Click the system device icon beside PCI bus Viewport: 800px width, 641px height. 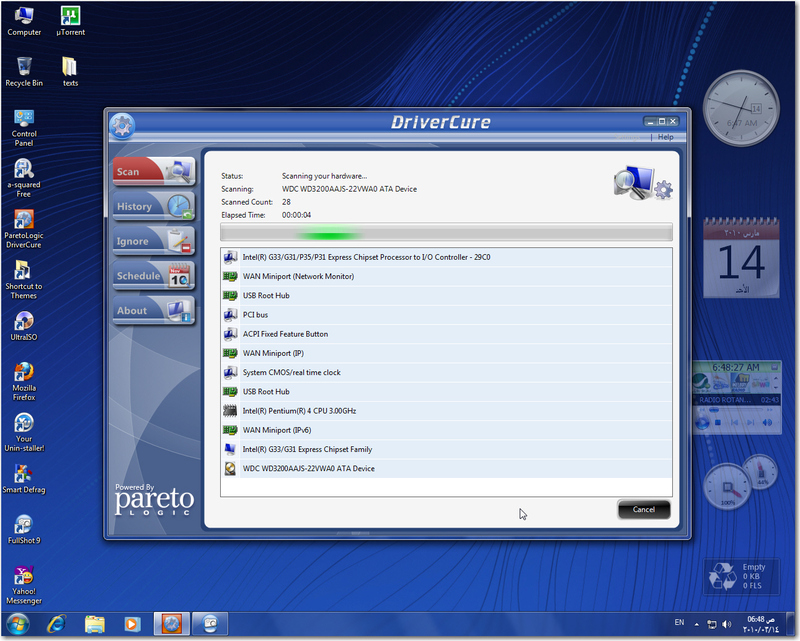point(230,315)
